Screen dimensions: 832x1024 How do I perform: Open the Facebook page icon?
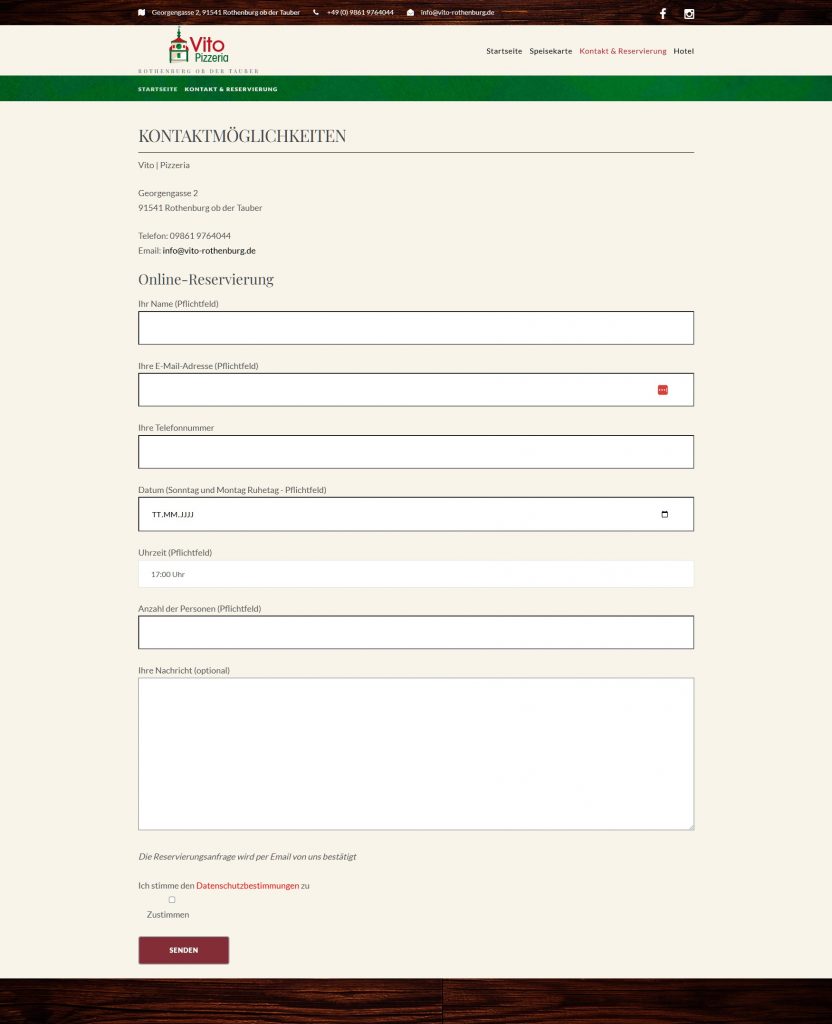(x=662, y=14)
